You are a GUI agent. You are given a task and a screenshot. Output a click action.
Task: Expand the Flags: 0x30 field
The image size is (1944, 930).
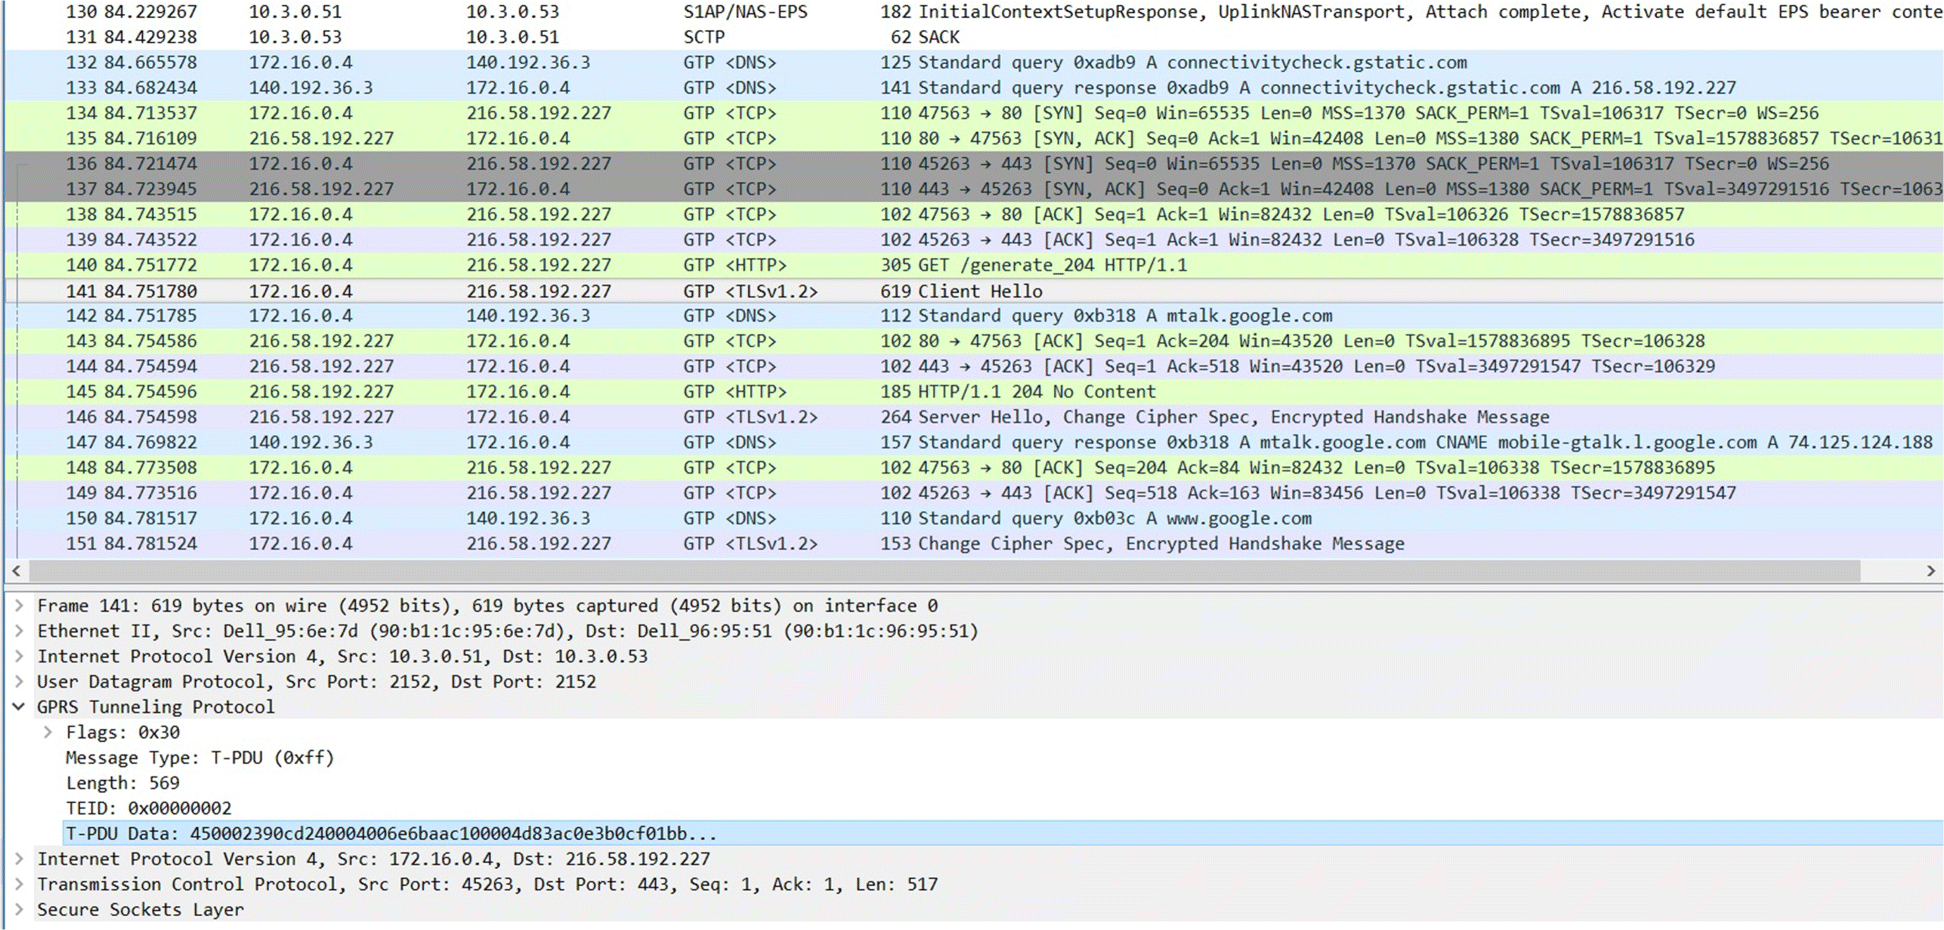tap(47, 732)
